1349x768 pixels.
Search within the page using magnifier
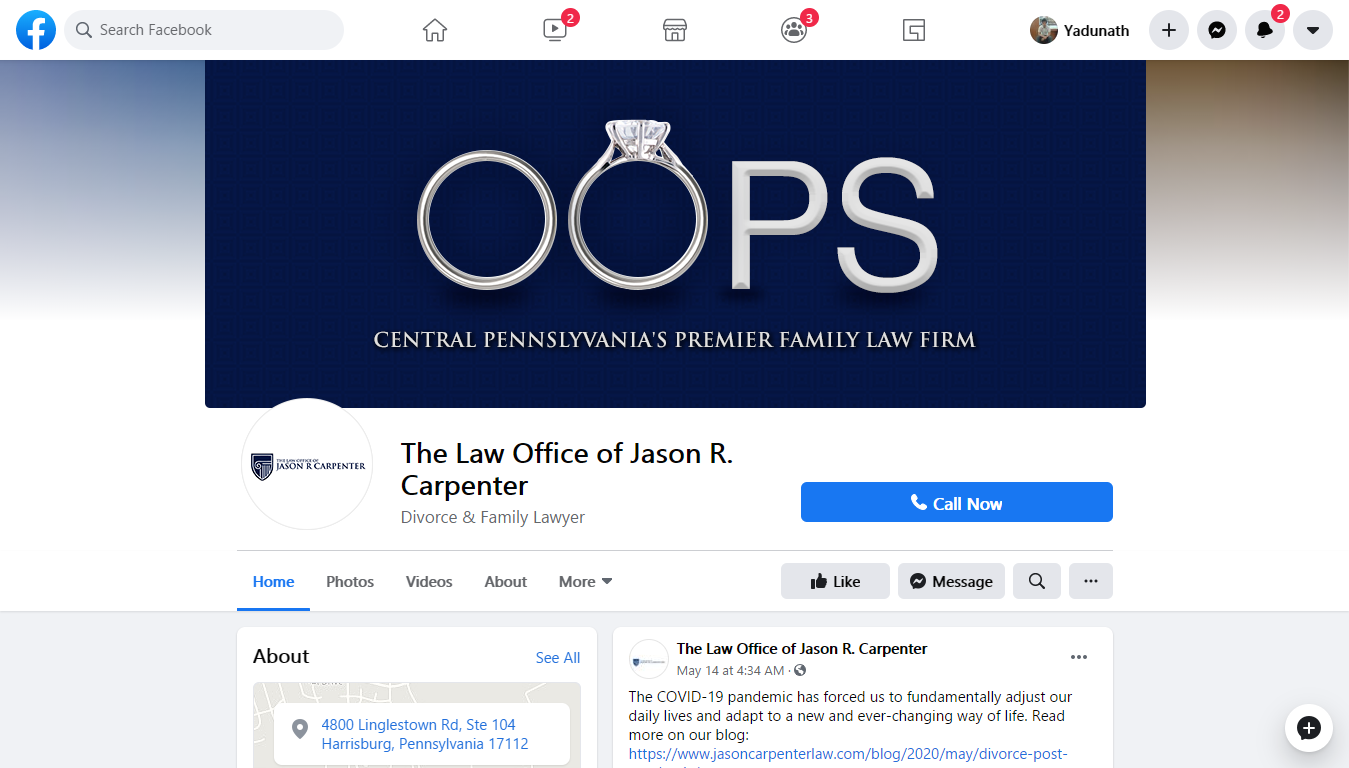(x=1037, y=581)
